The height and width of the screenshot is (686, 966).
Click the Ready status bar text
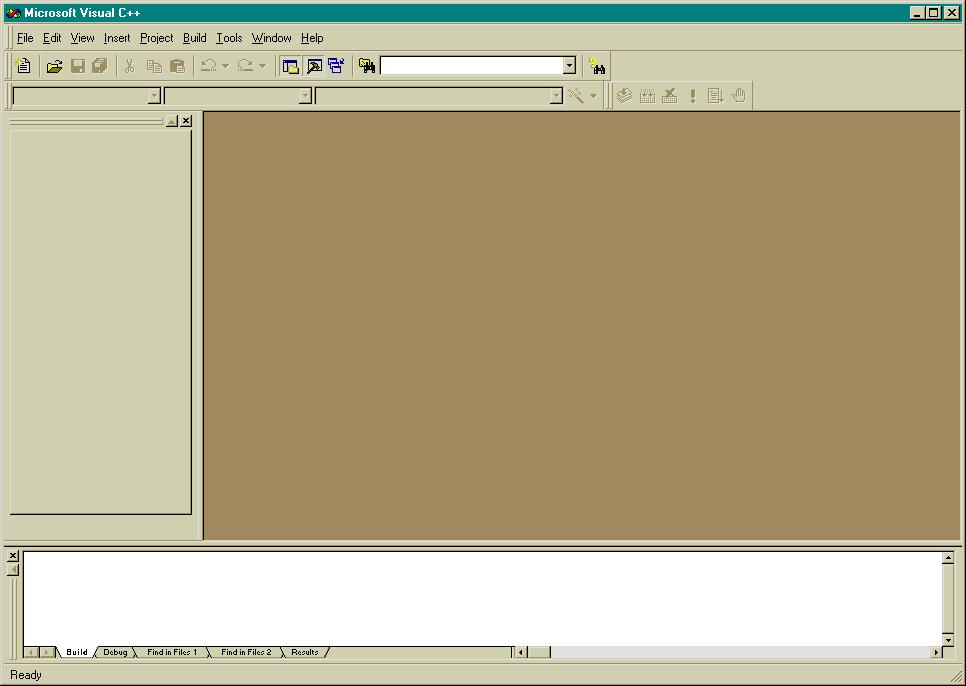click(x=26, y=675)
